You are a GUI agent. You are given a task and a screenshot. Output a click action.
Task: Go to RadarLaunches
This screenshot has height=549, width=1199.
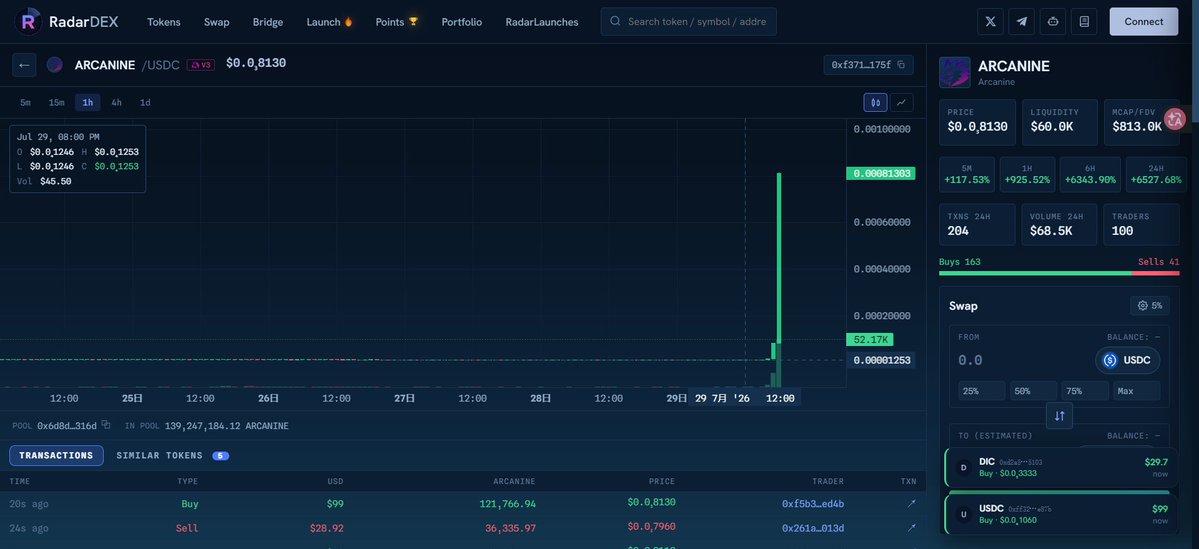tap(542, 22)
